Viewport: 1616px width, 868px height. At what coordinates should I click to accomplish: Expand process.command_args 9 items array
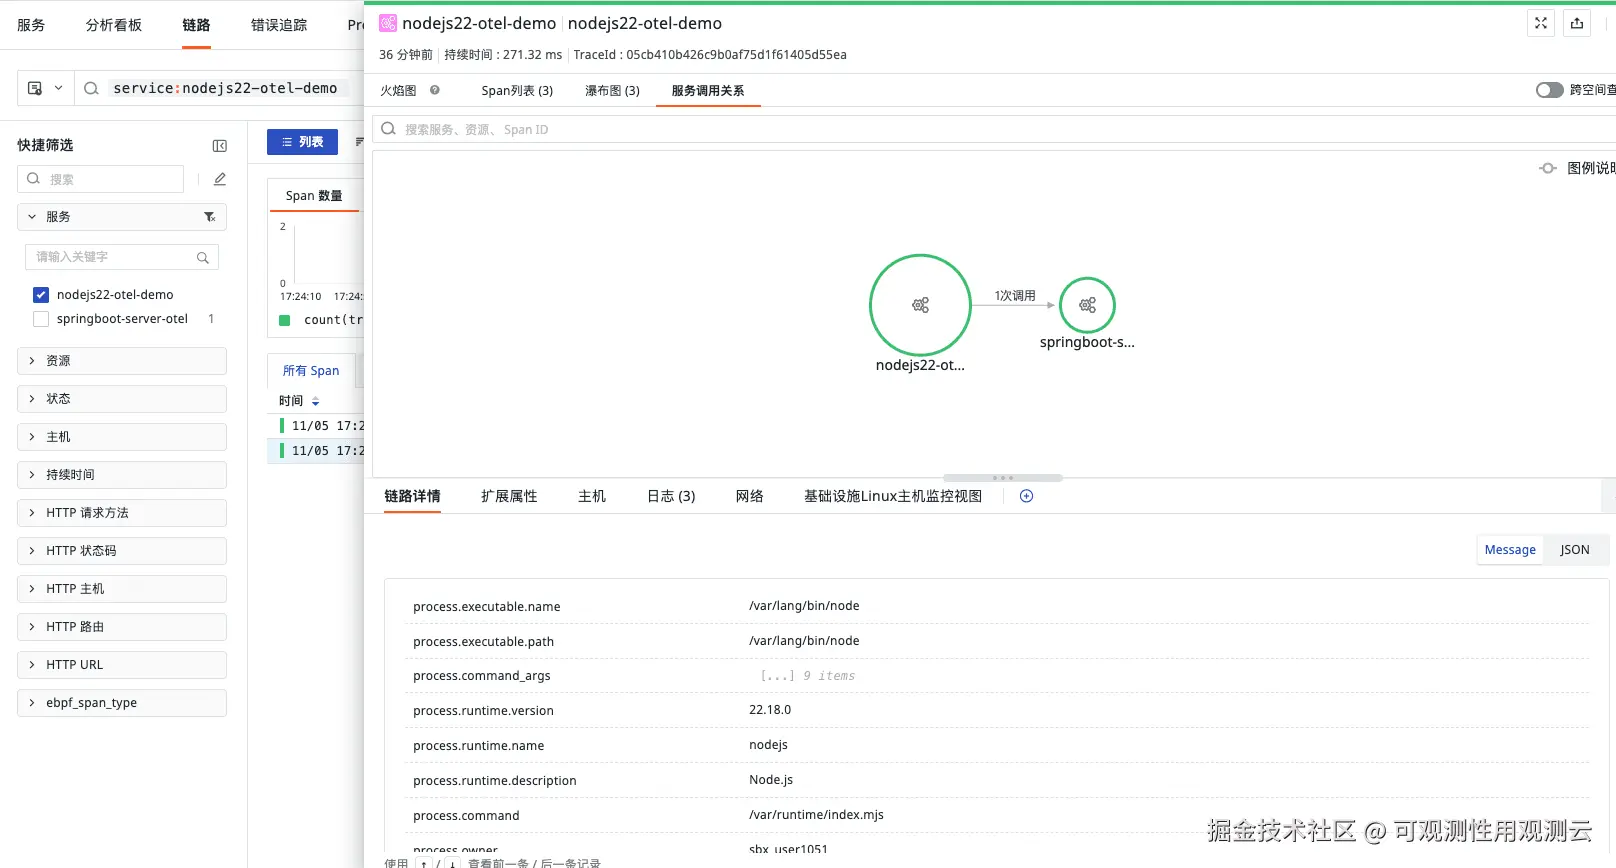pyautogui.click(x=807, y=676)
